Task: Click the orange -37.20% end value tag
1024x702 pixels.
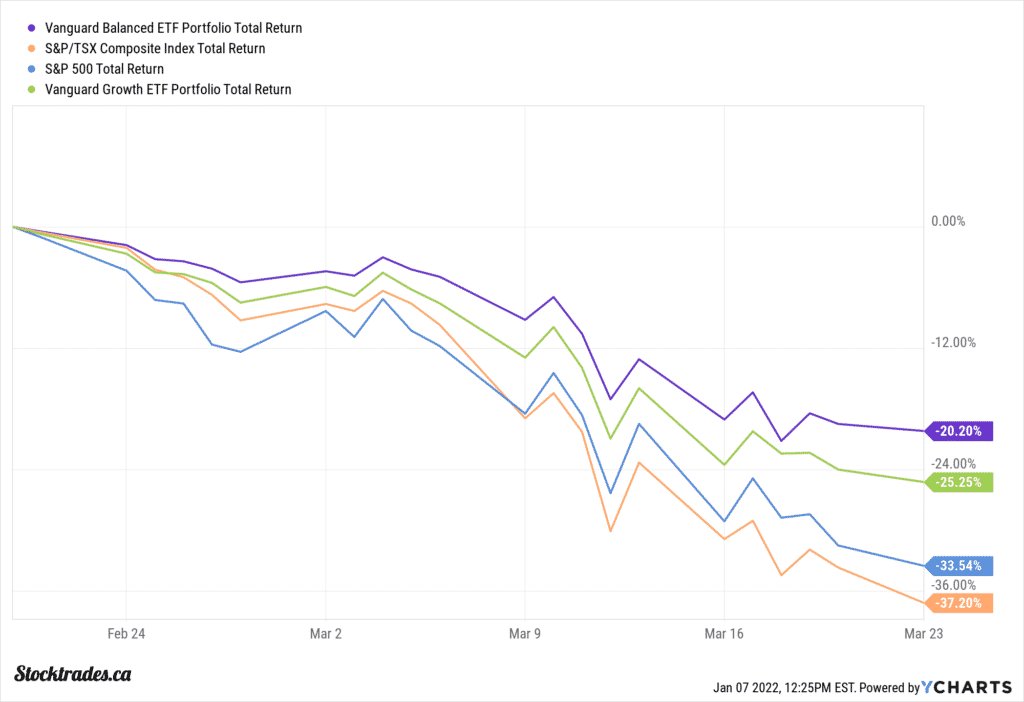Action: pyautogui.click(x=961, y=603)
